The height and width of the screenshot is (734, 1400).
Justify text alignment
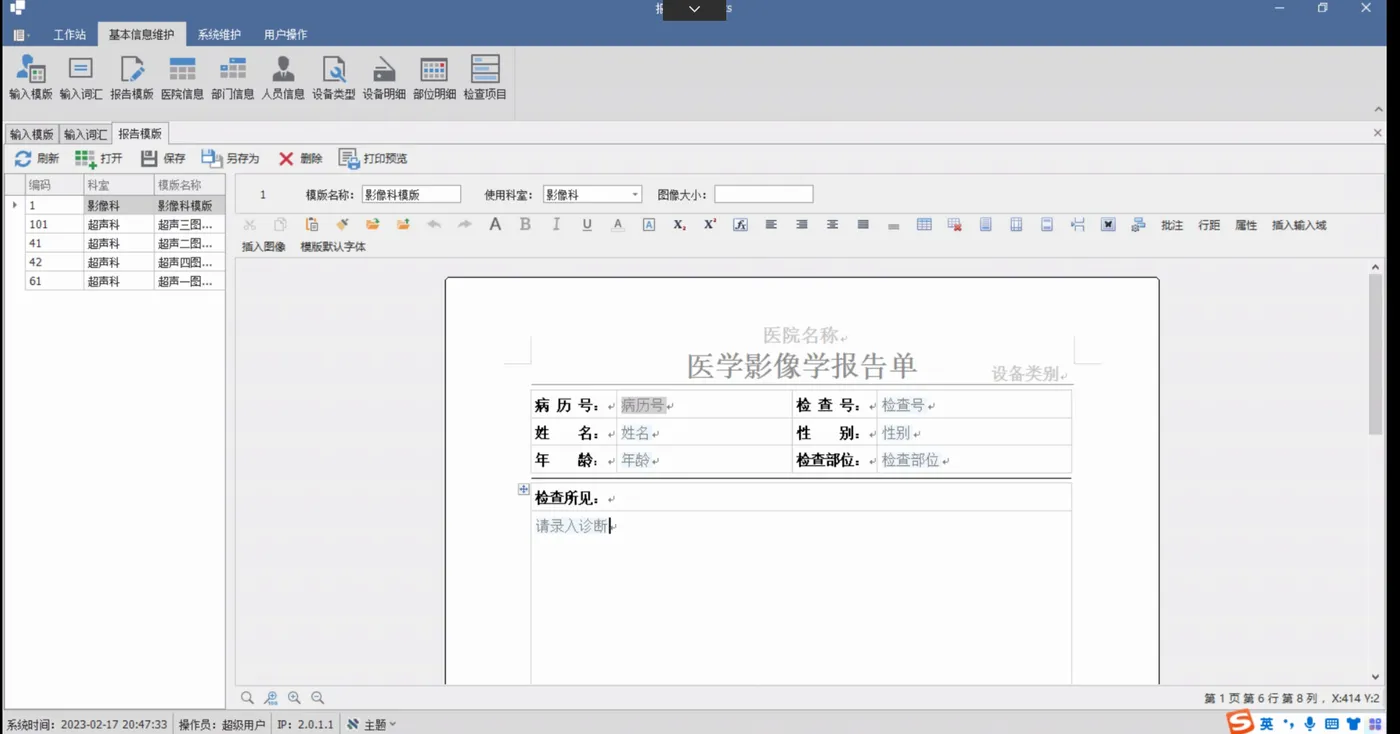pyautogui.click(x=863, y=225)
